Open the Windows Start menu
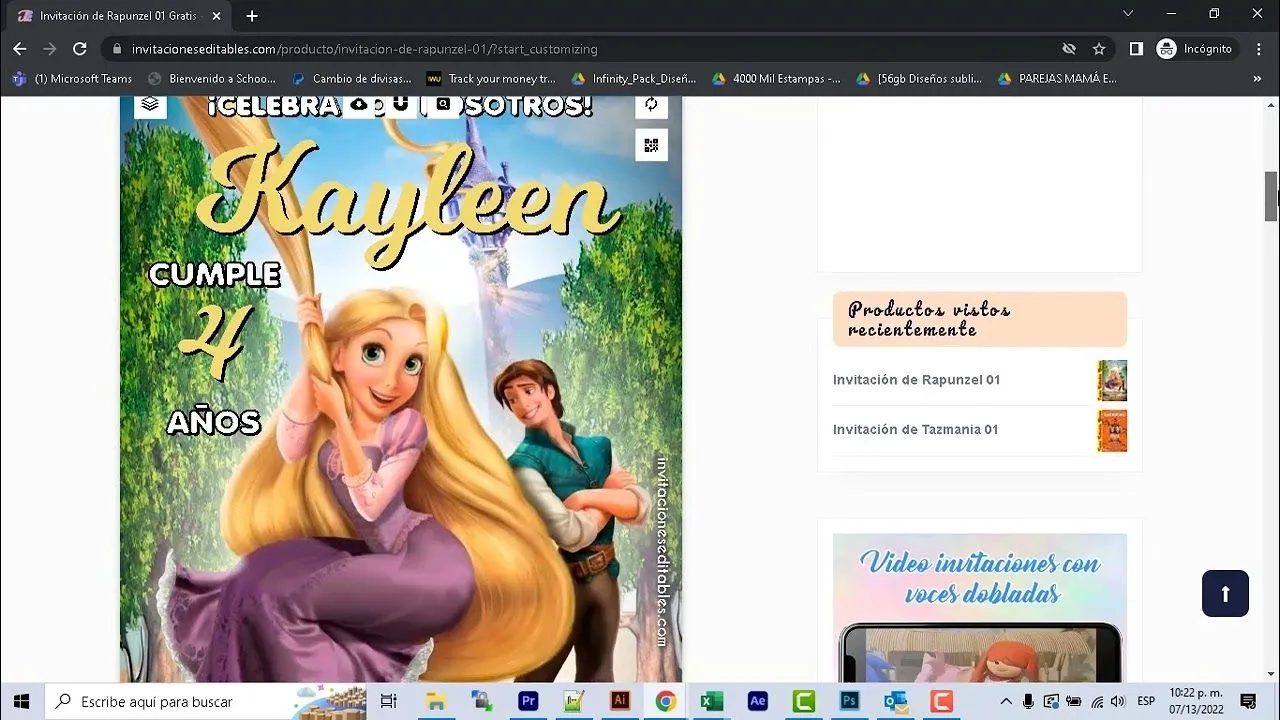The height and width of the screenshot is (720, 1280). (x=21, y=701)
